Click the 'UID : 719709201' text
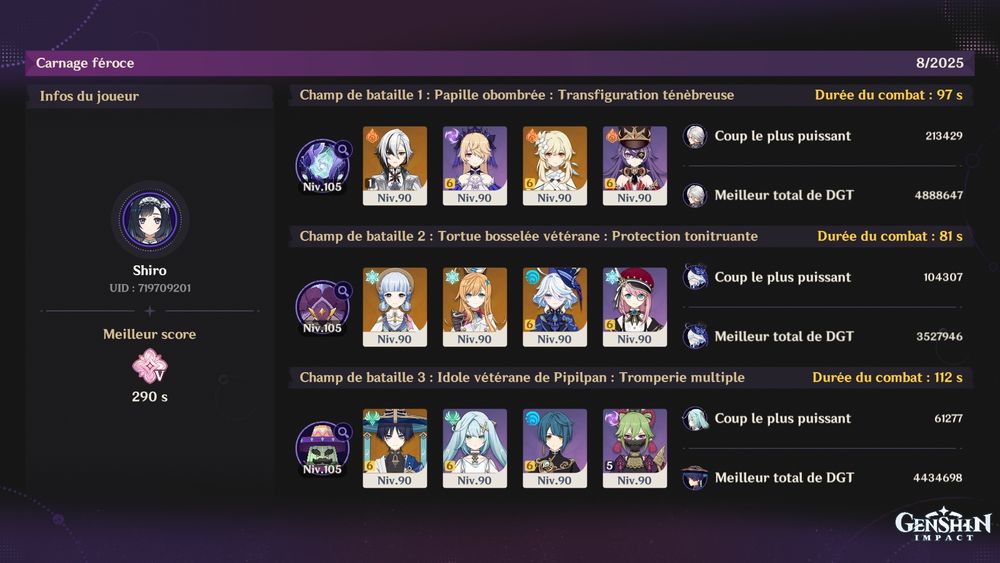This screenshot has height=563, width=1000. [x=150, y=288]
